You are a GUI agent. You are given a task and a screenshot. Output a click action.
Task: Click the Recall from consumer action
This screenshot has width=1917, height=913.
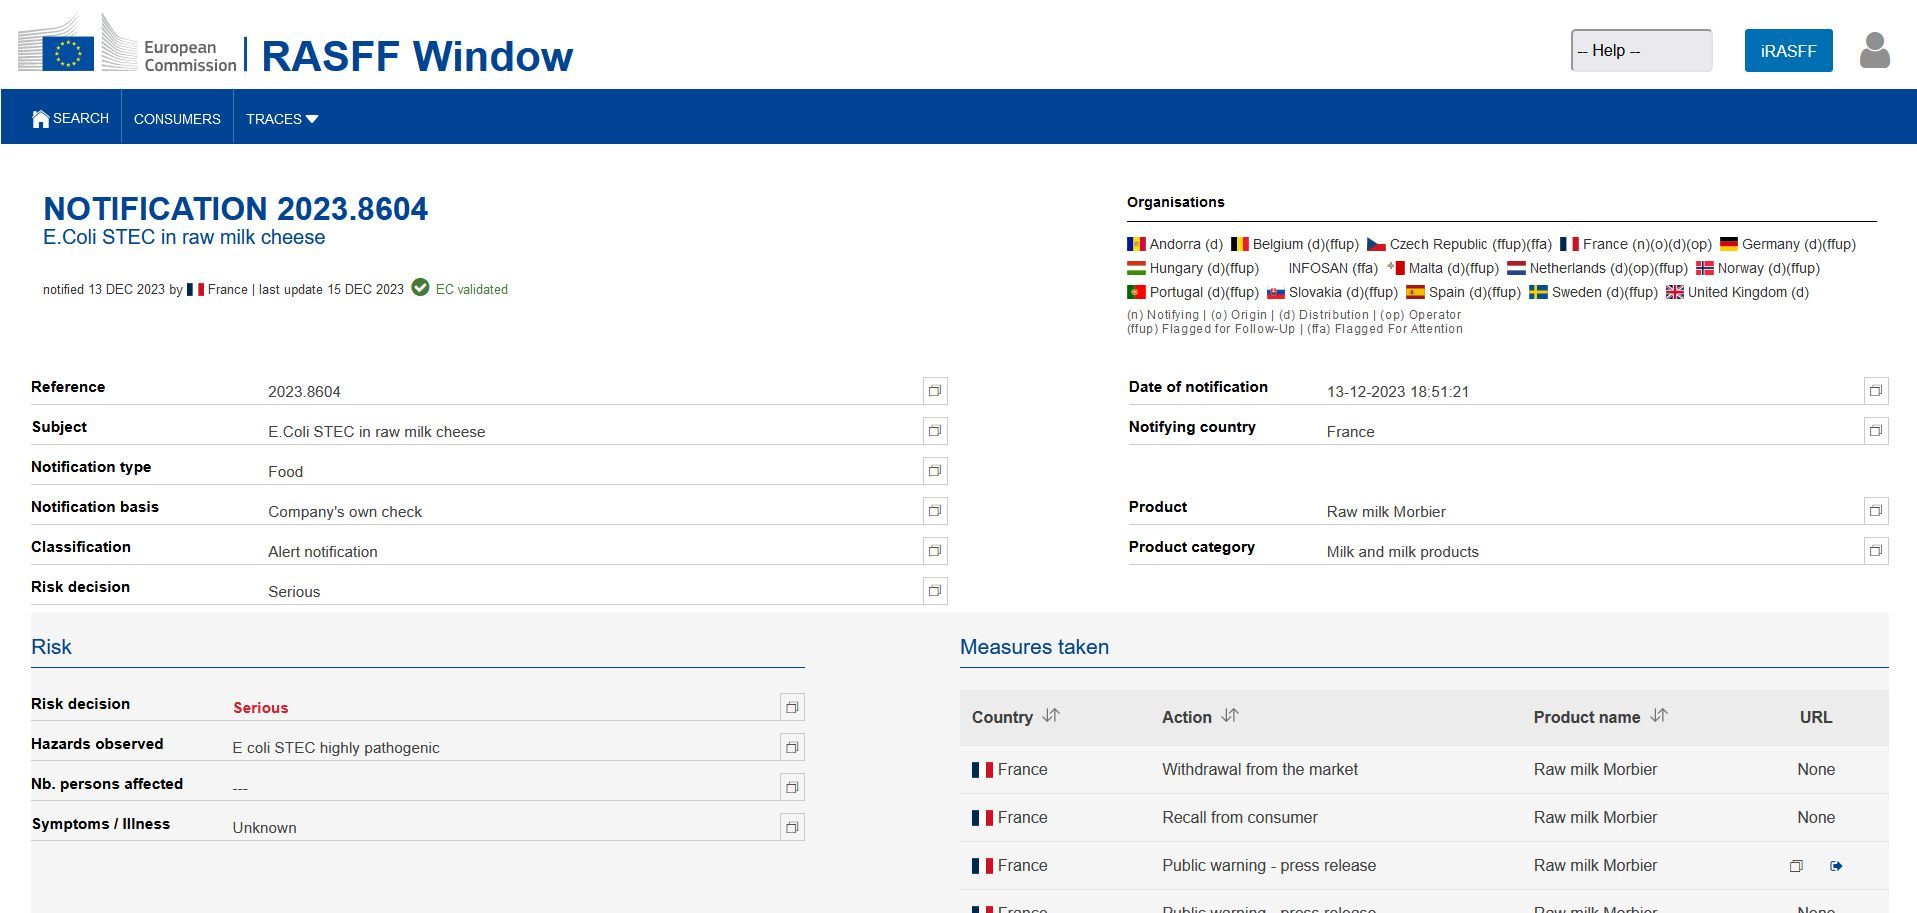click(1240, 818)
